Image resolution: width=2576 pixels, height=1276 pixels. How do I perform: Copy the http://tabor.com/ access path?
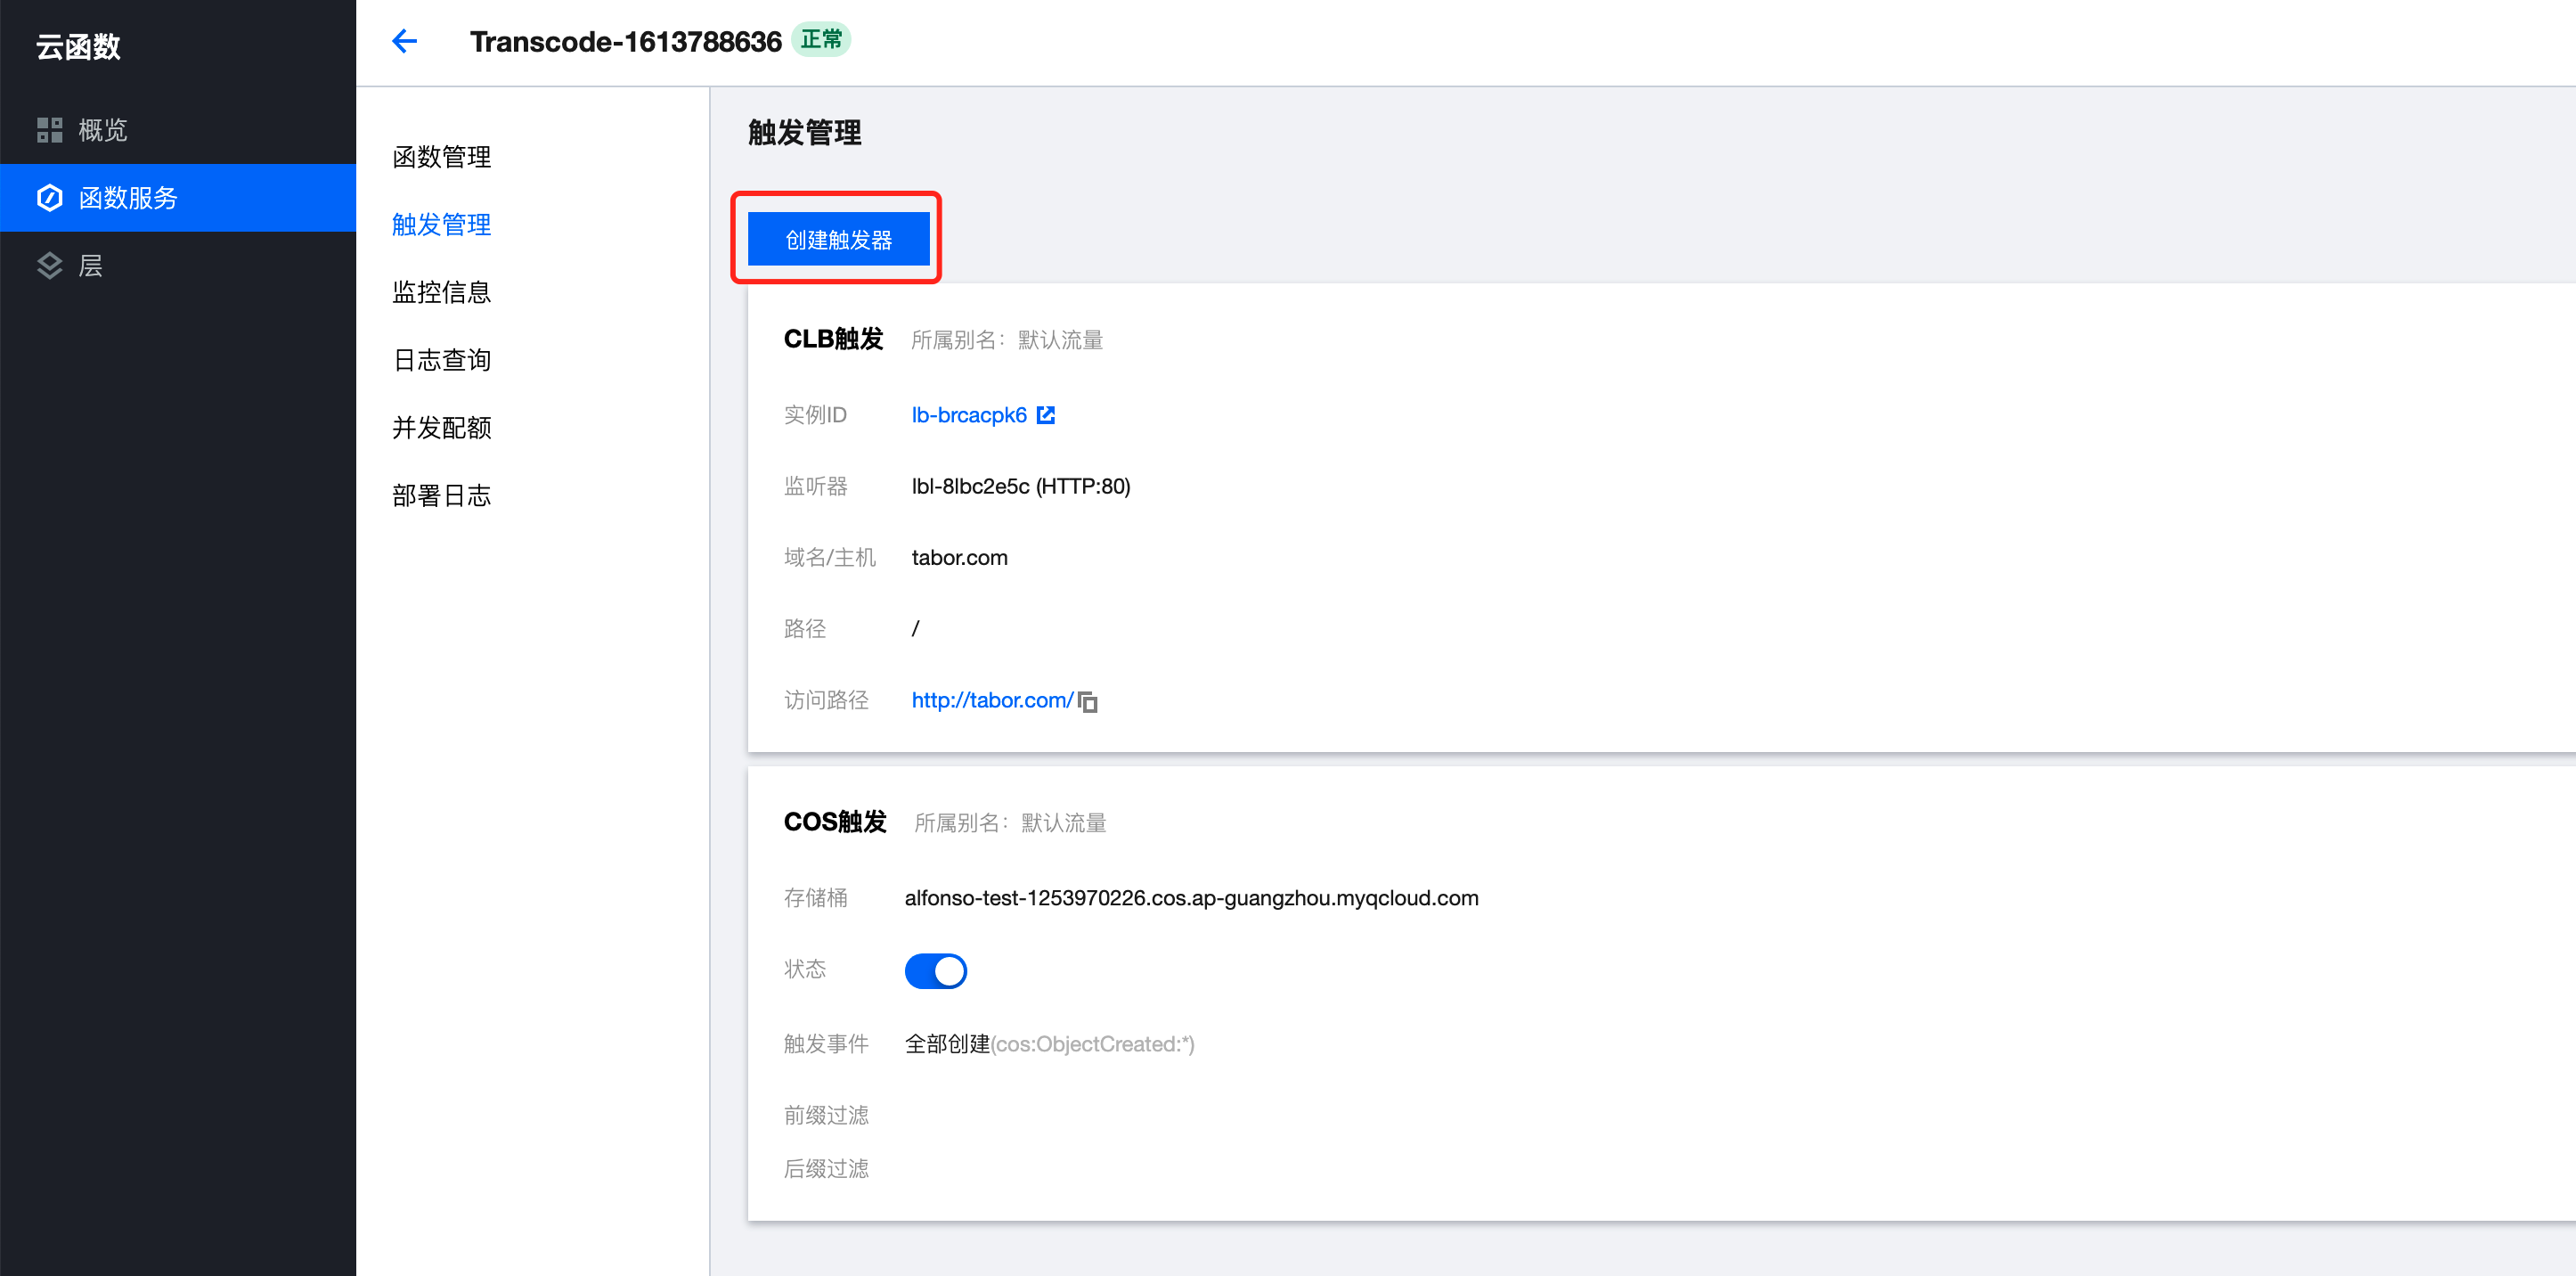click(x=1088, y=702)
